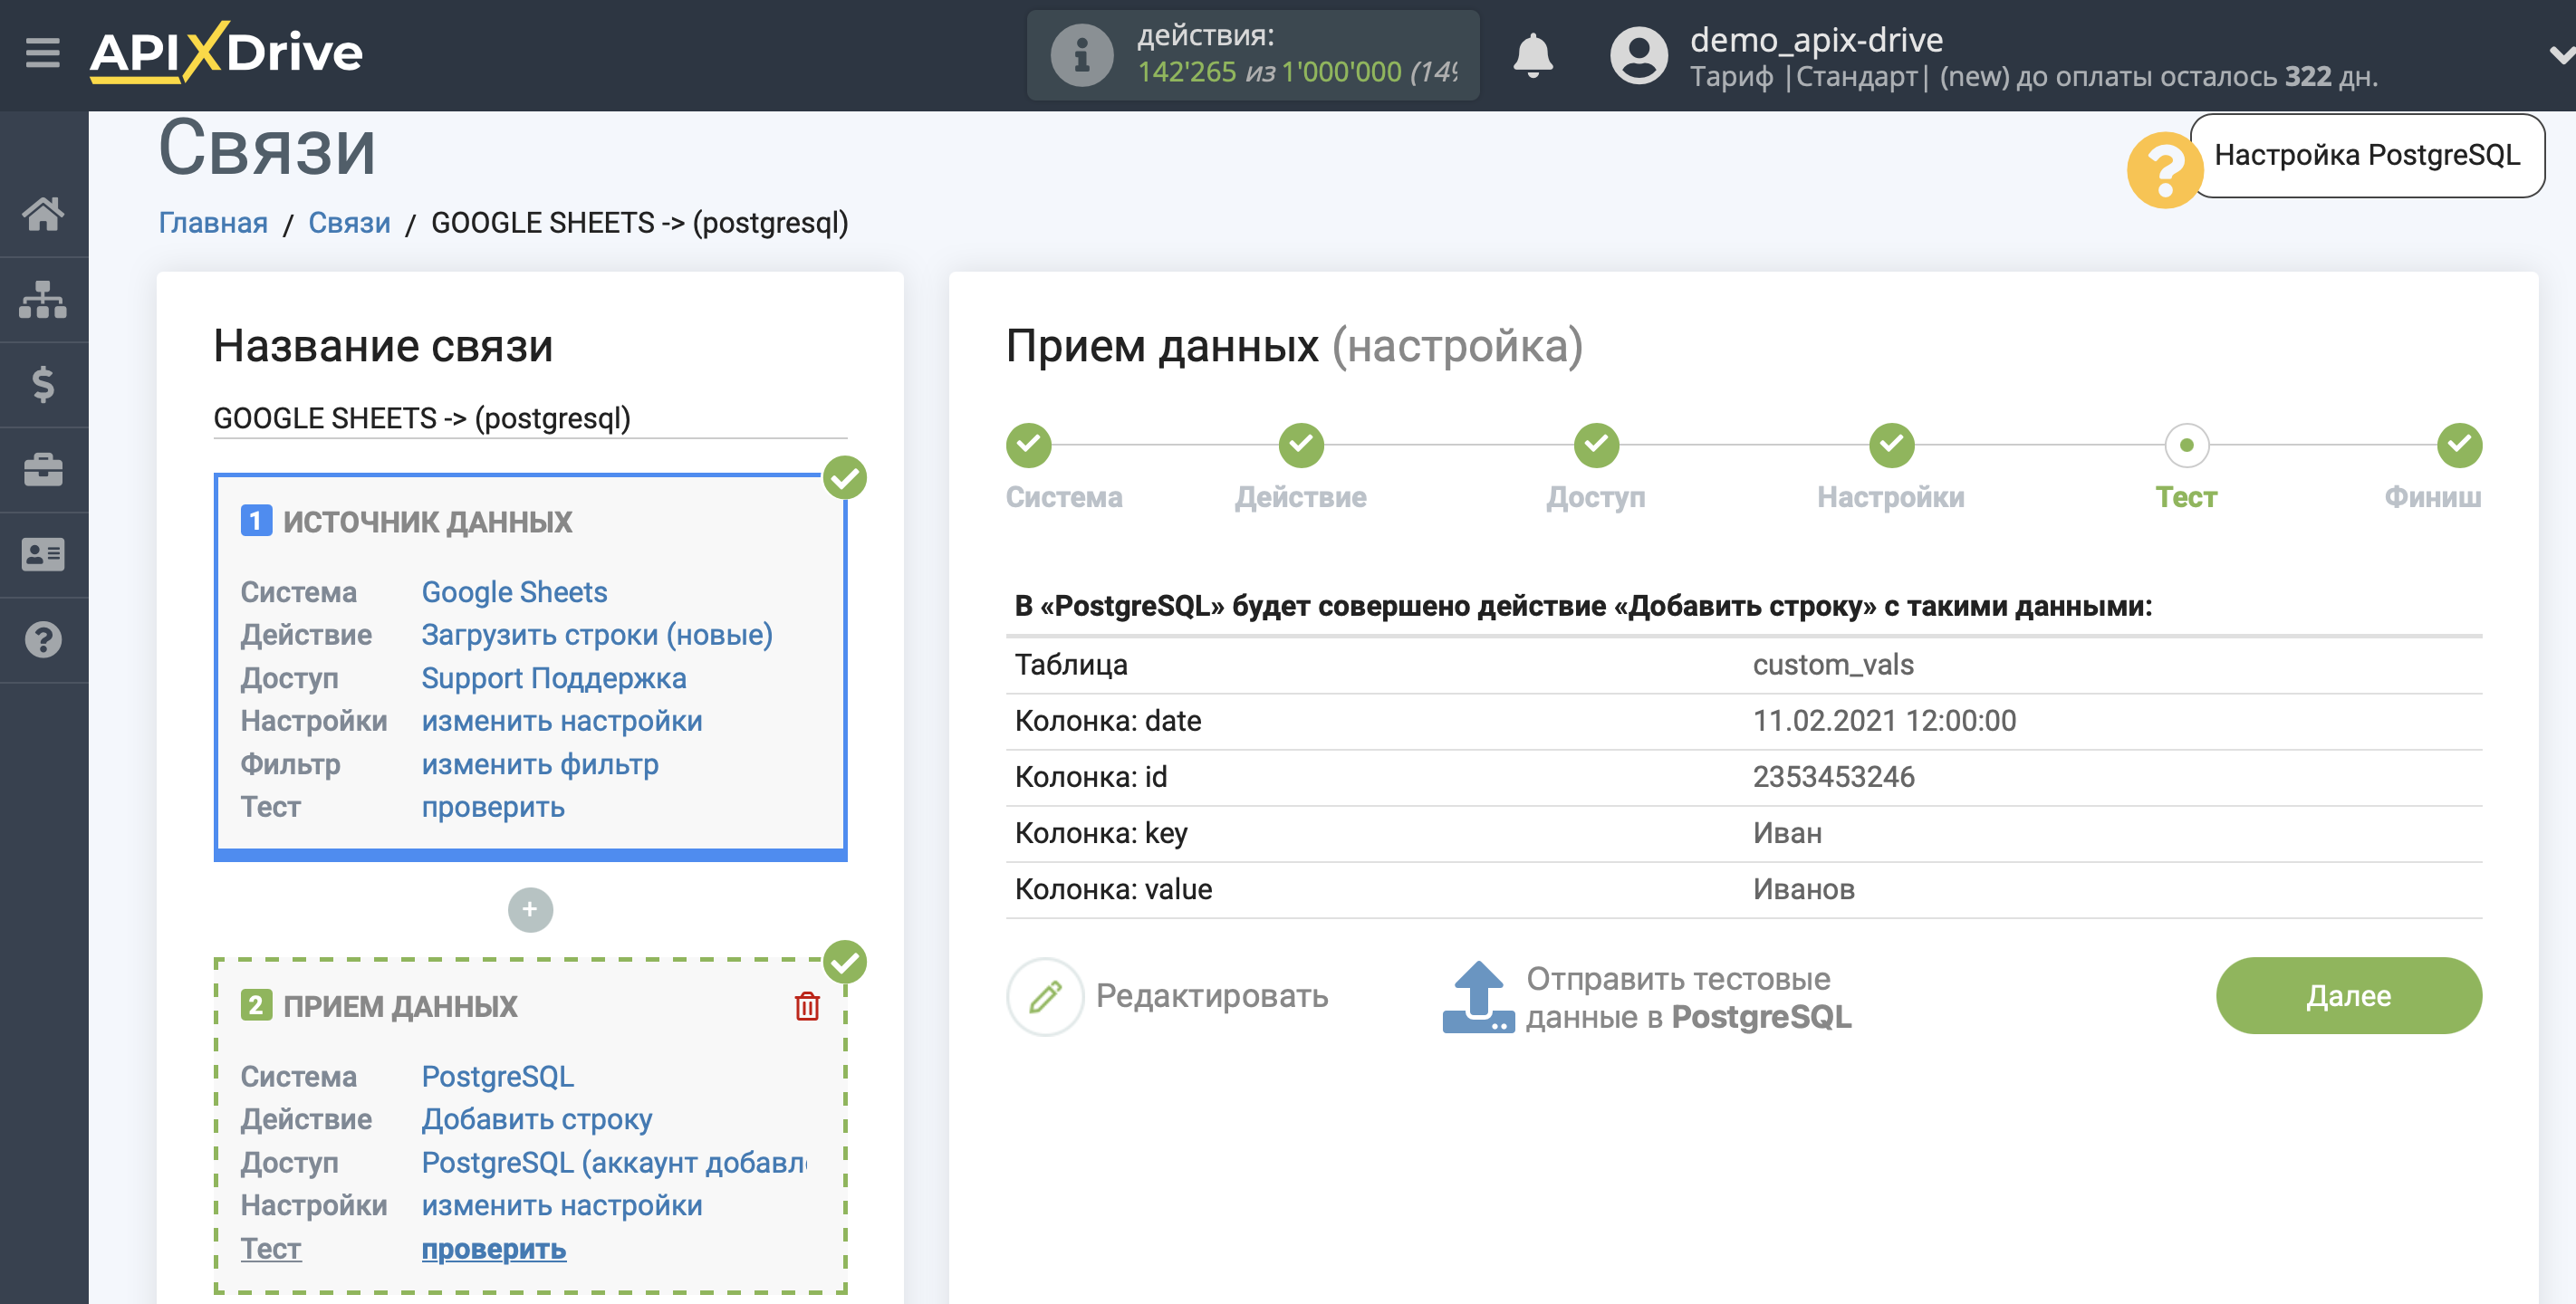Click actions counter 142'265 text
This screenshot has height=1304, width=2576.
[1186, 72]
